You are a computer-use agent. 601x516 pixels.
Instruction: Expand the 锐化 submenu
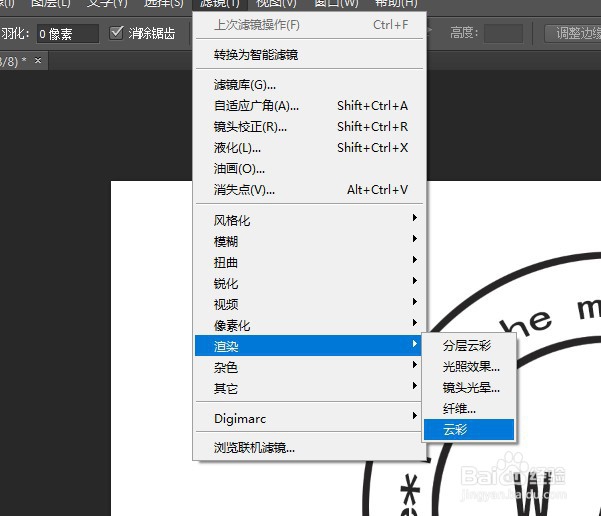[309, 283]
